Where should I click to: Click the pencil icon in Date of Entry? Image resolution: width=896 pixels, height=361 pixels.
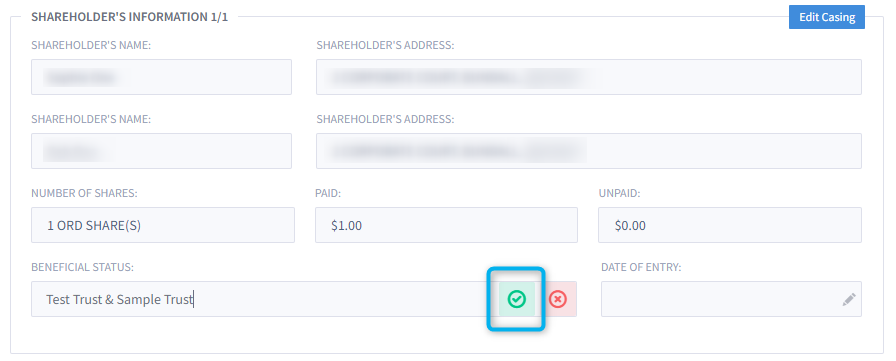click(849, 299)
